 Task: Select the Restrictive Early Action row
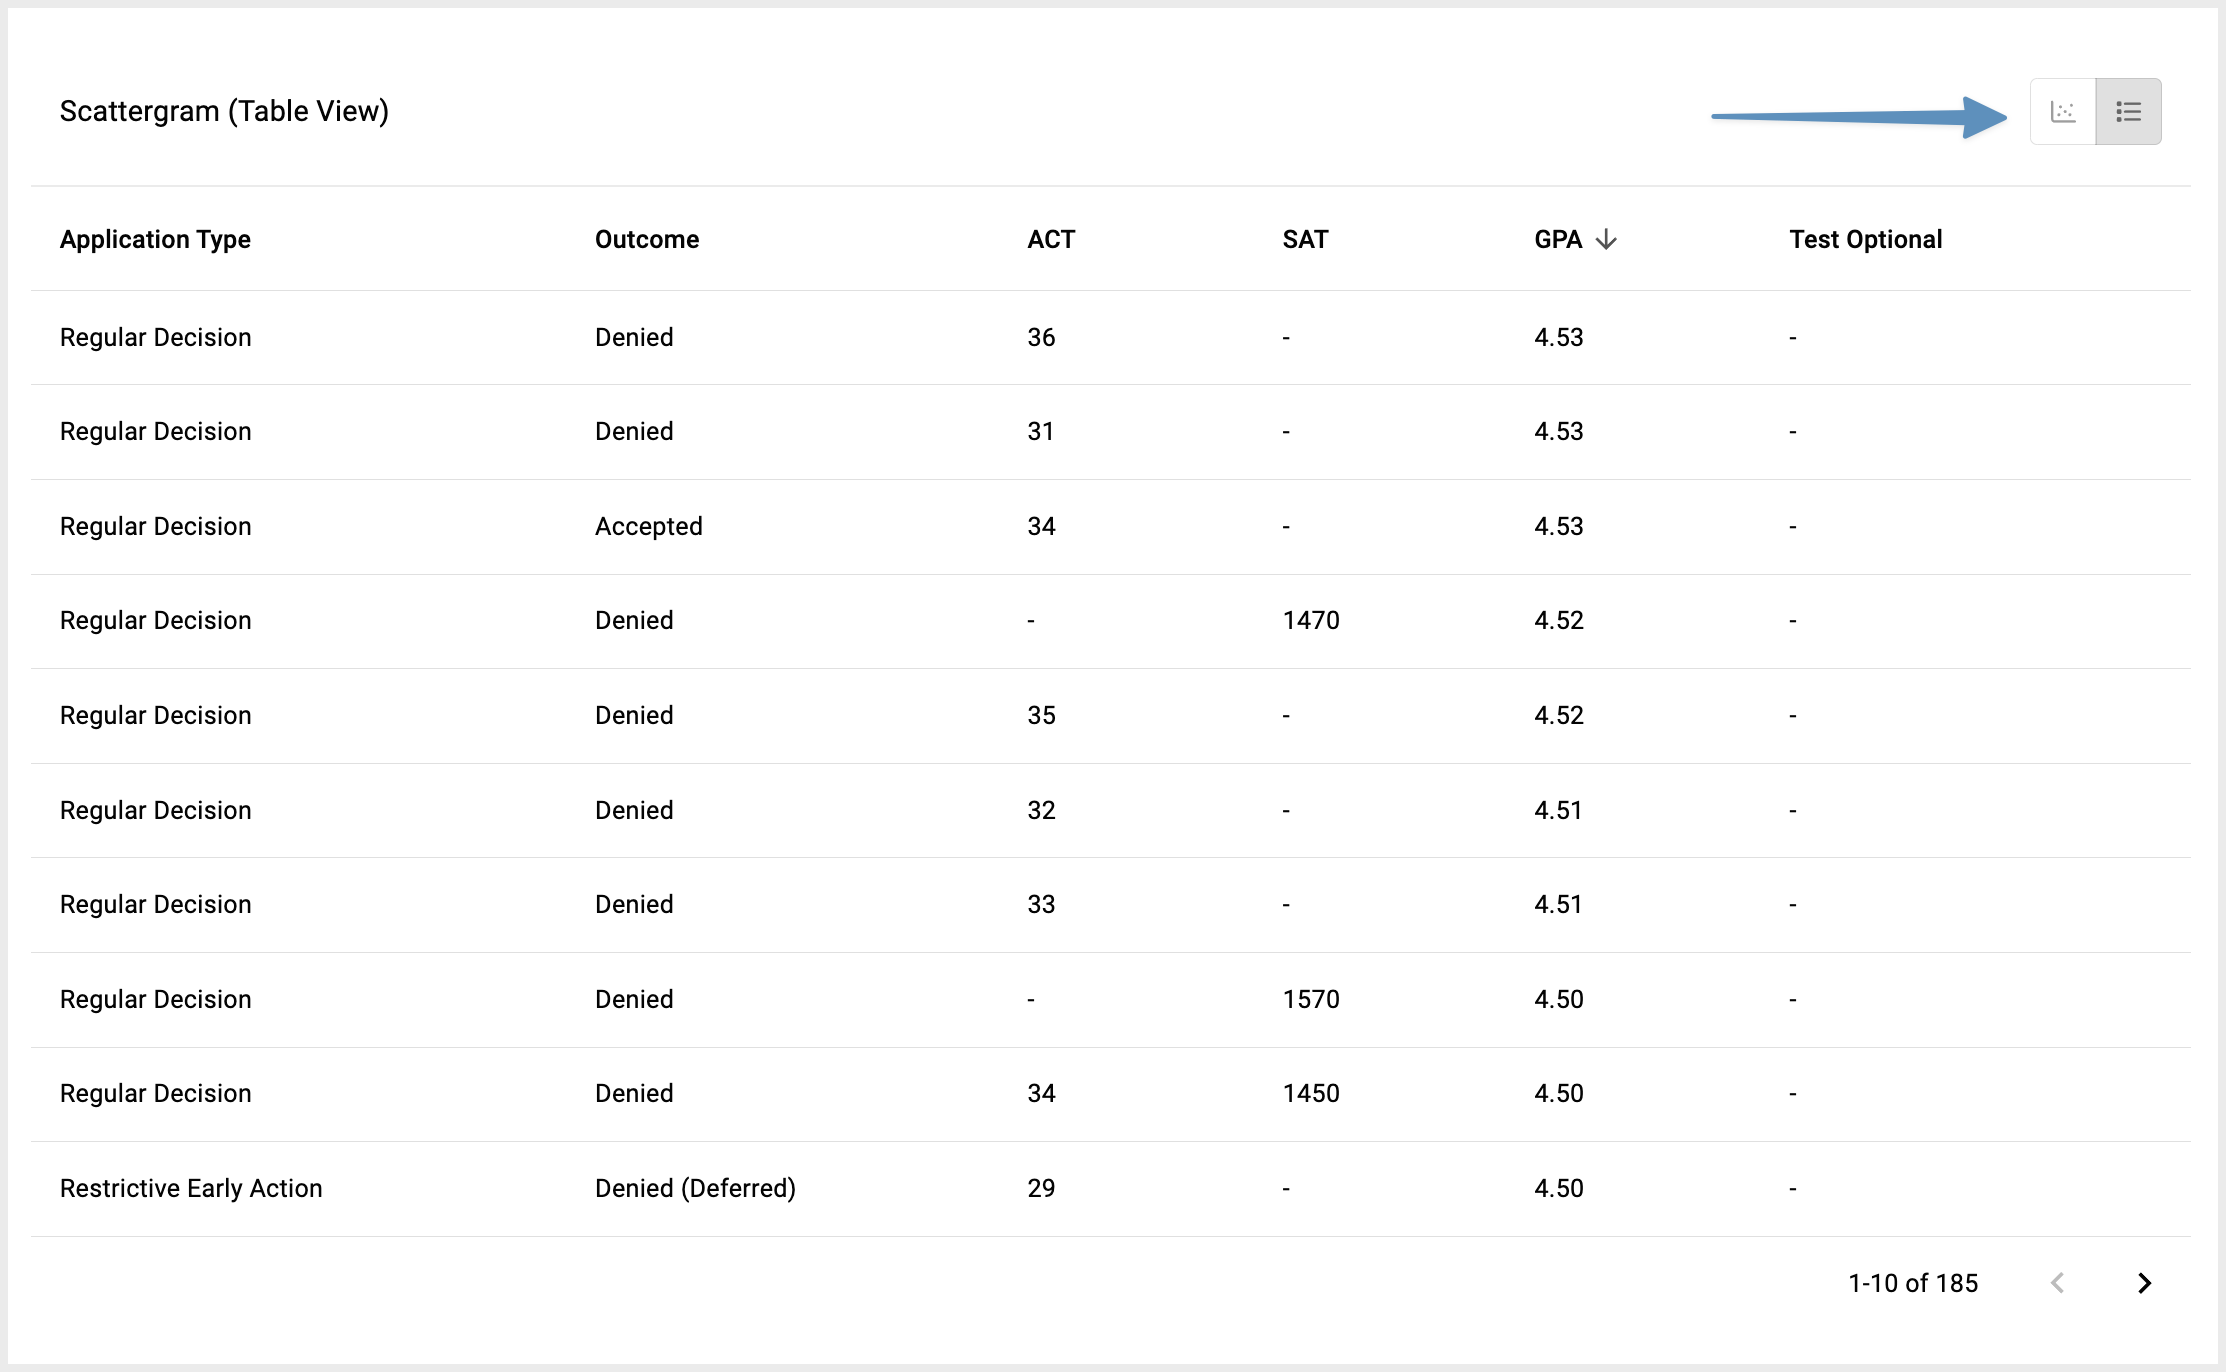1110,1189
